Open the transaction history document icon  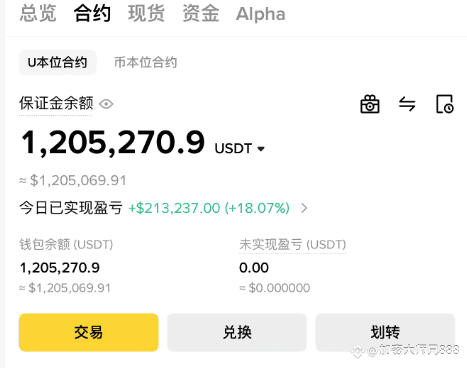tap(445, 104)
